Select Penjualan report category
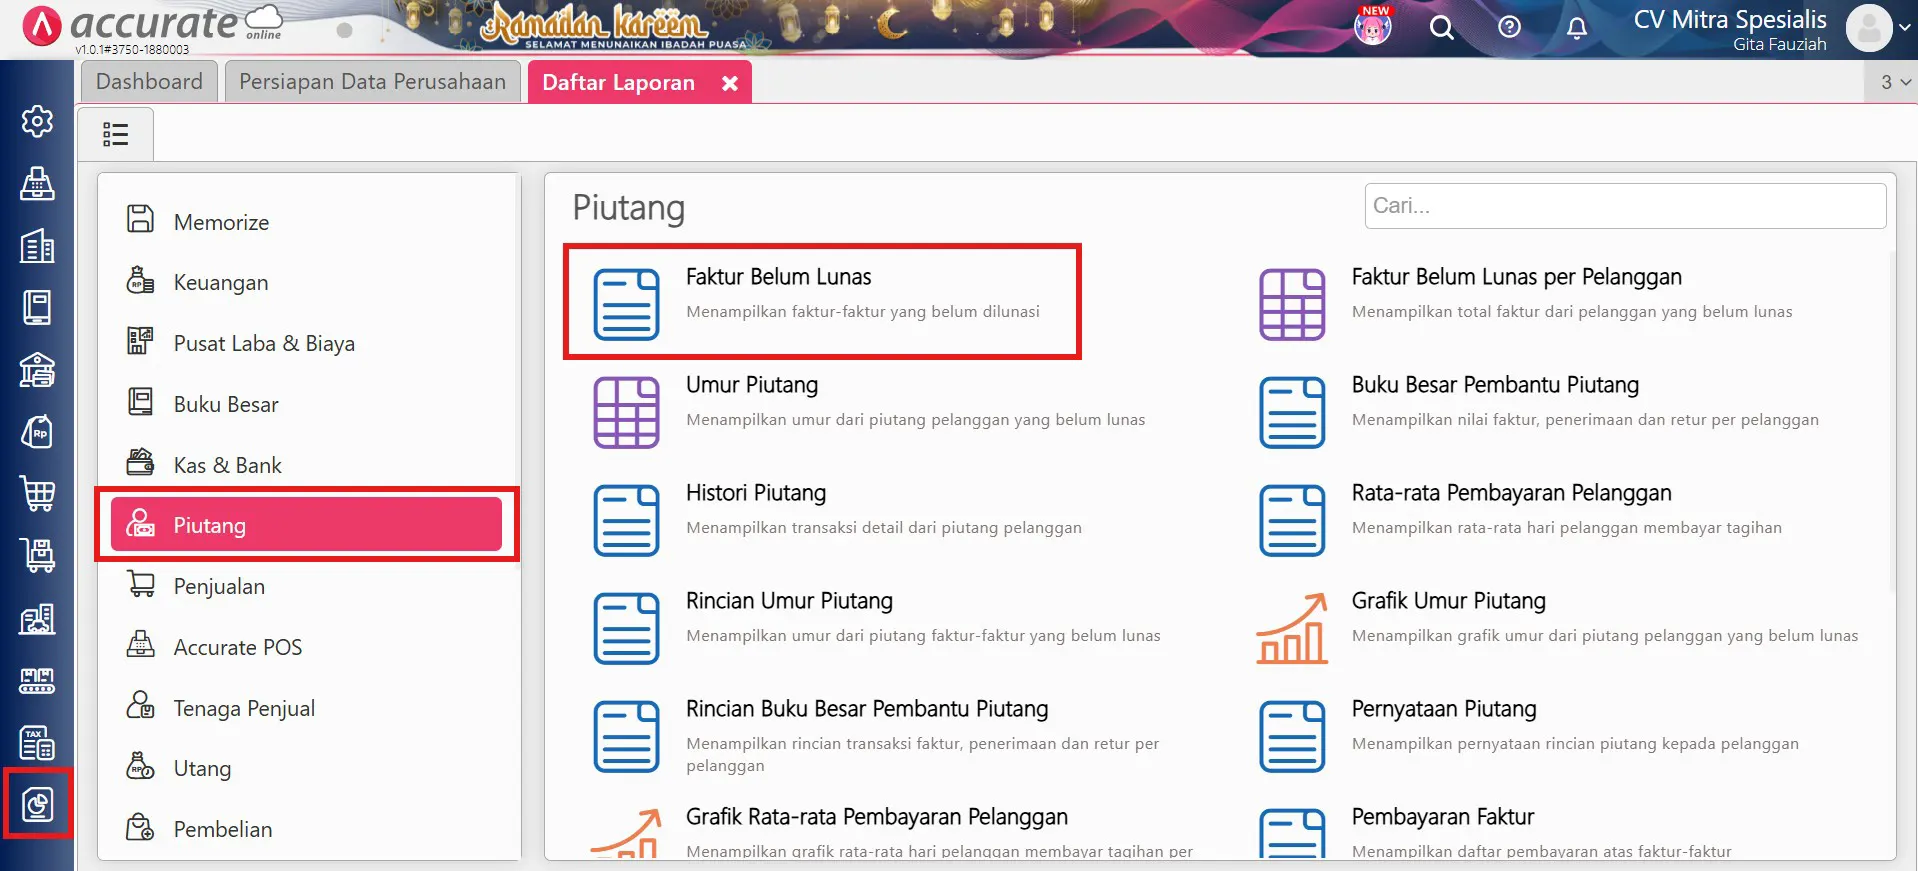The height and width of the screenshot is (871, 1918). point(308,586)
